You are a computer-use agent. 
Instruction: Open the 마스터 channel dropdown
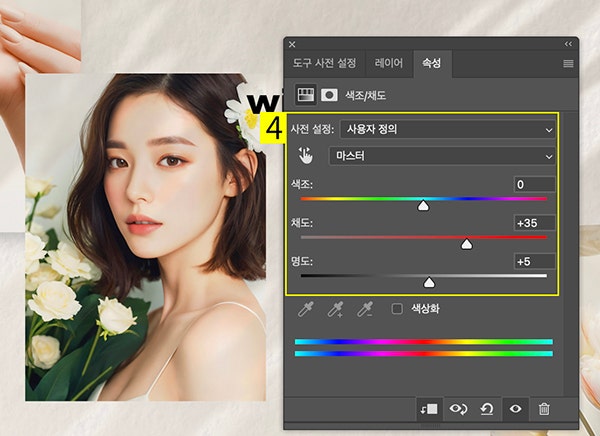442,156
